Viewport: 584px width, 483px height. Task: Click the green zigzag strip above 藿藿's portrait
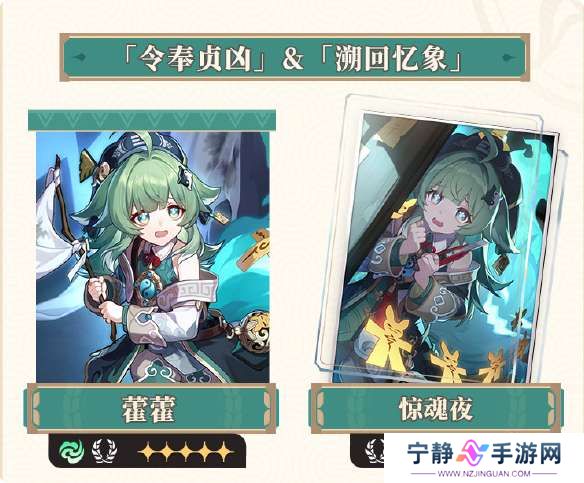click(x=152, y=120)
